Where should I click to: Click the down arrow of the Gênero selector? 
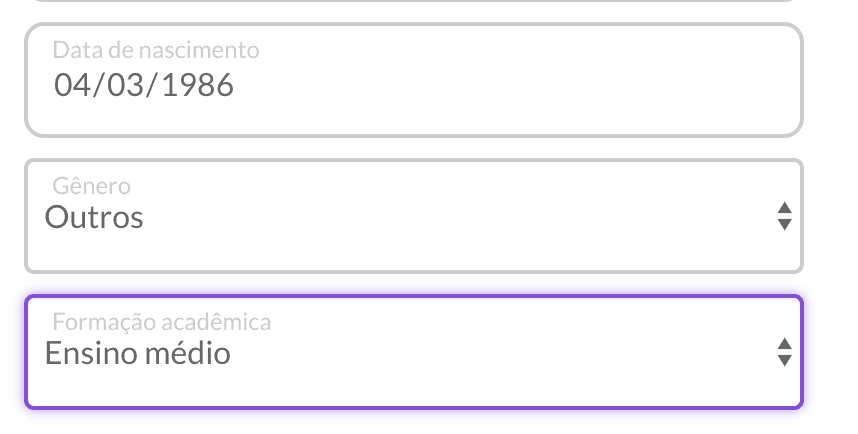pyautogui.click(x=785, y=225)
